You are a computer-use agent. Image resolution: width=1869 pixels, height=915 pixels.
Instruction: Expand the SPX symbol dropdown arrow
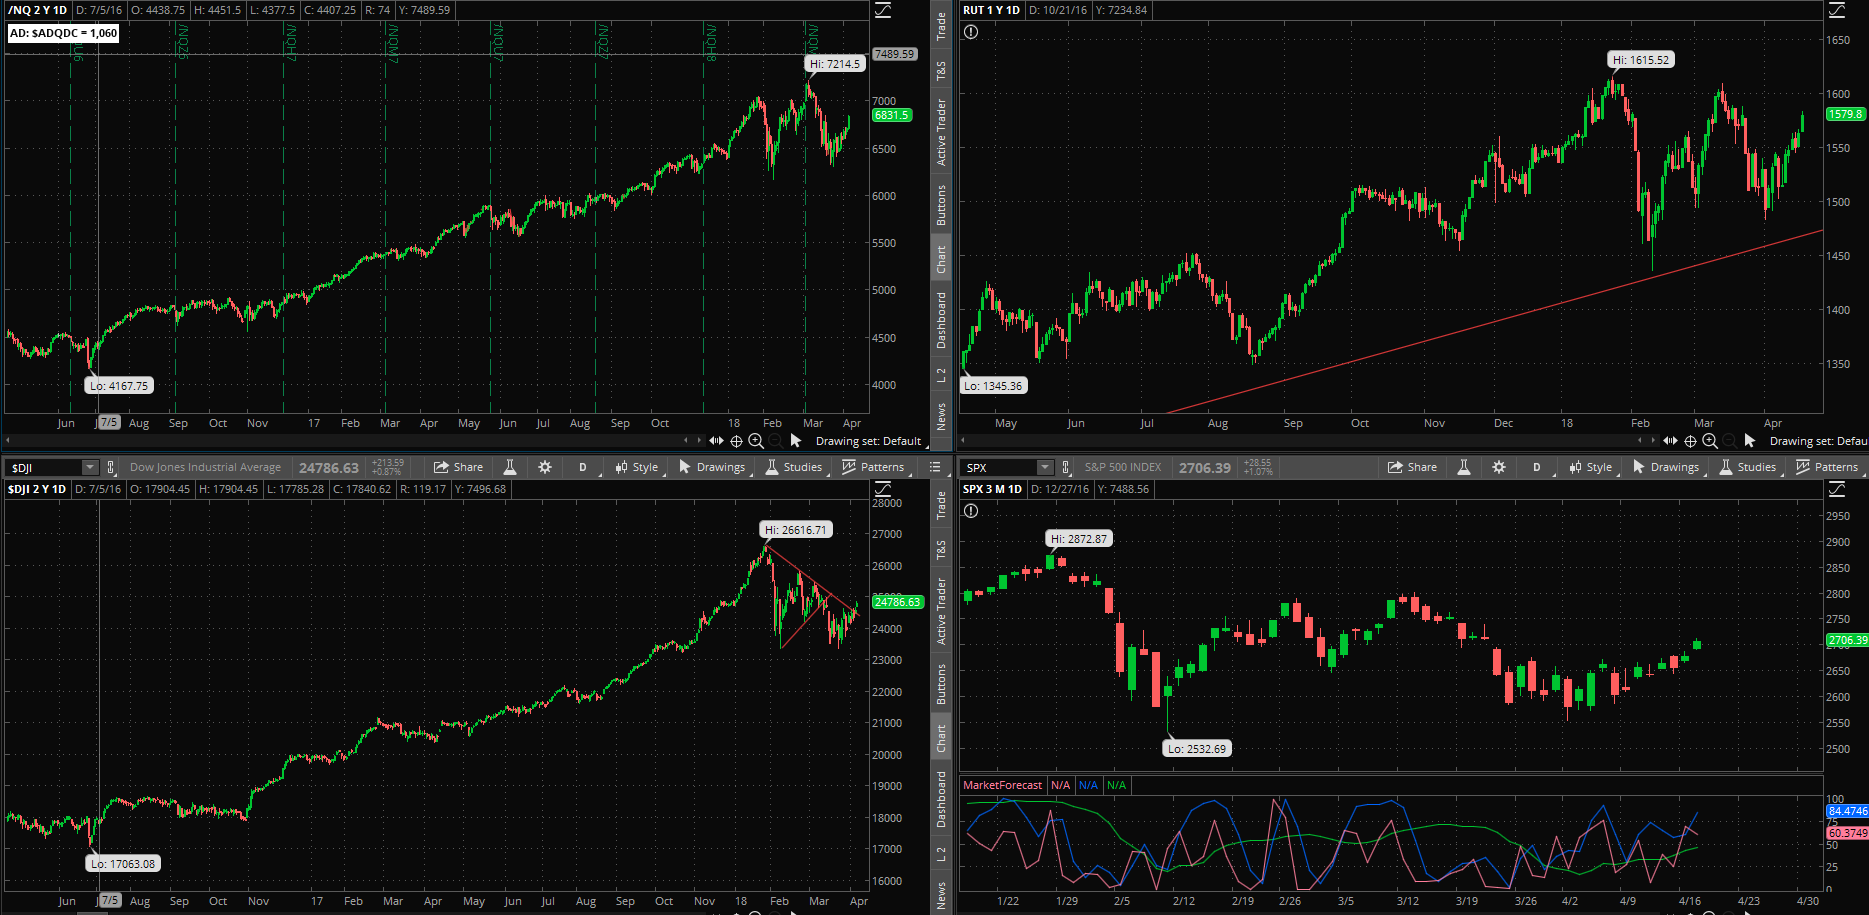pyautogui.click(x=1045, y=467)
